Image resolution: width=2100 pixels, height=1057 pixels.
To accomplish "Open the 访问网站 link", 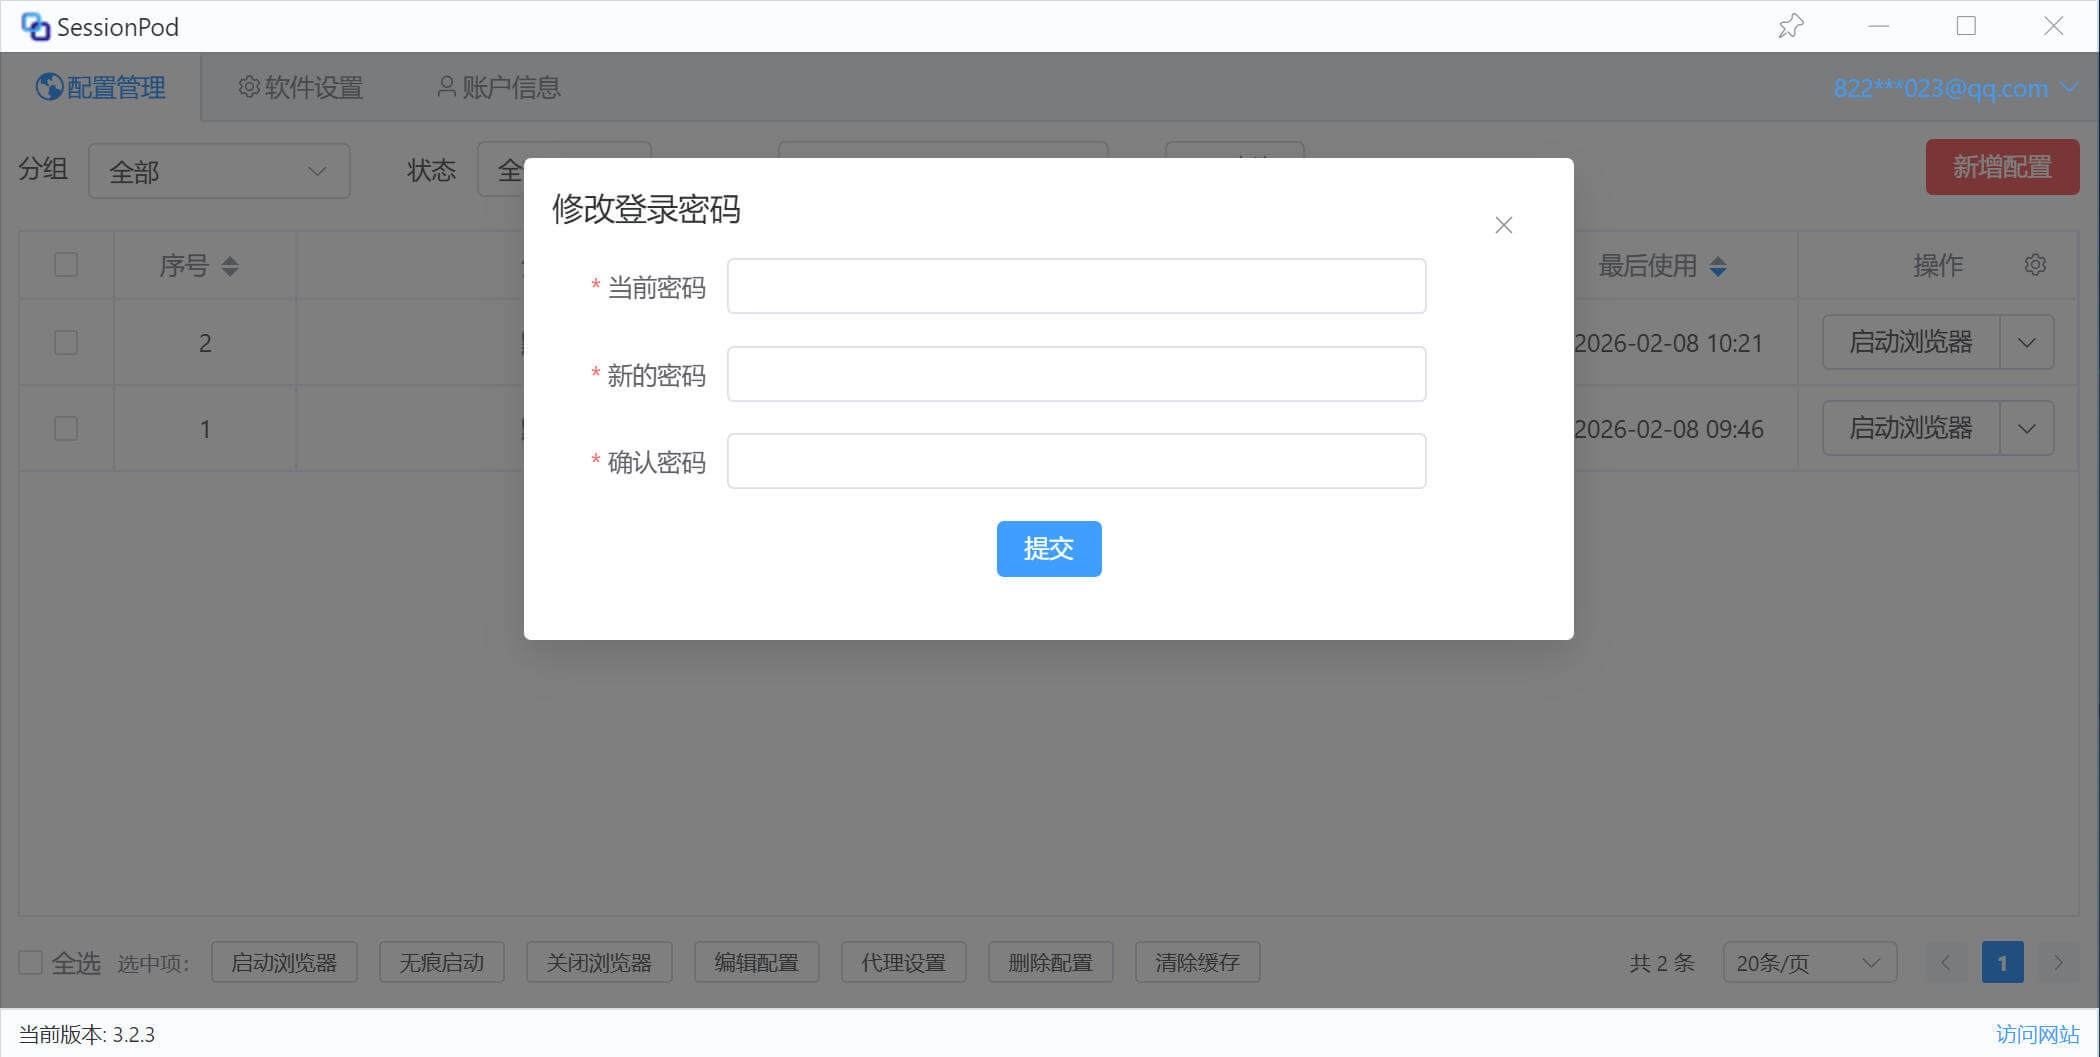I will 2037,1034.
